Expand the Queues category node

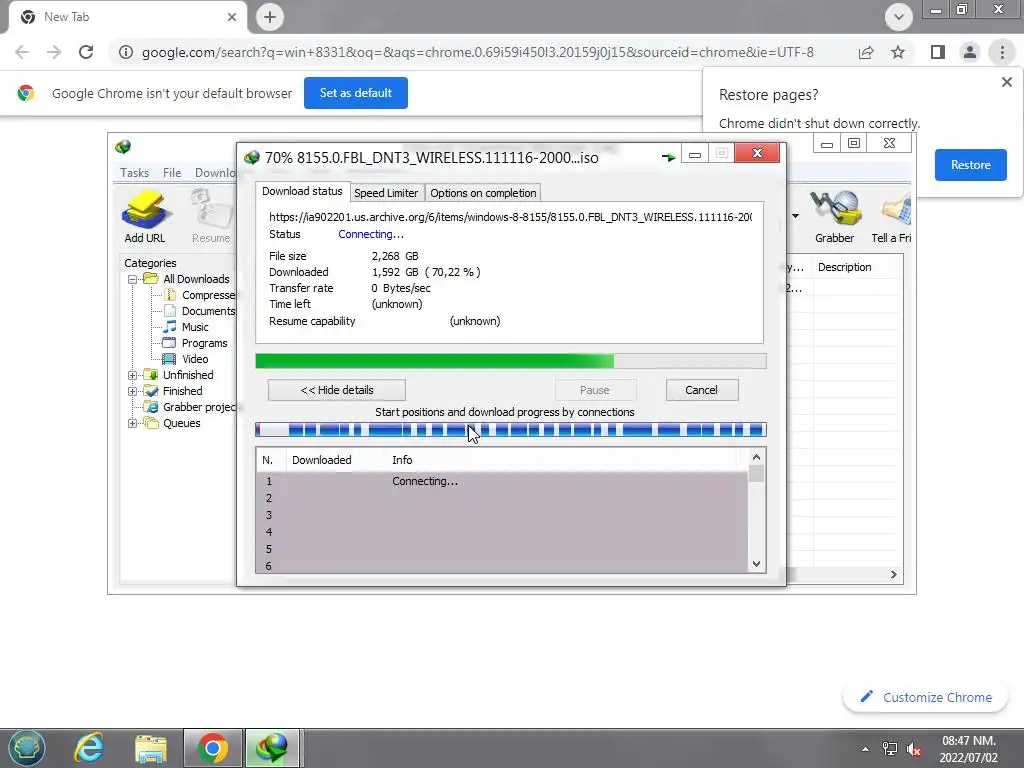pyautogui.click(x=133, y=423)
